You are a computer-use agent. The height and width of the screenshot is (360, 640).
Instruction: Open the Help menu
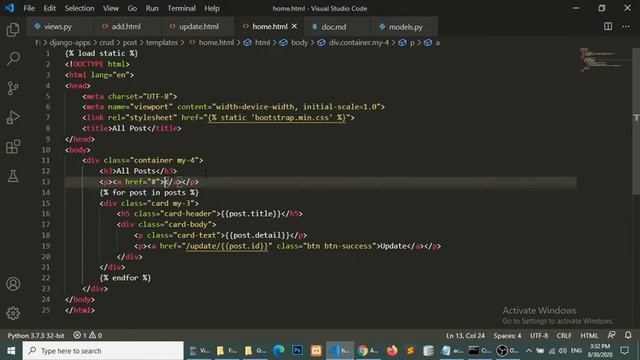coord(212,8)
